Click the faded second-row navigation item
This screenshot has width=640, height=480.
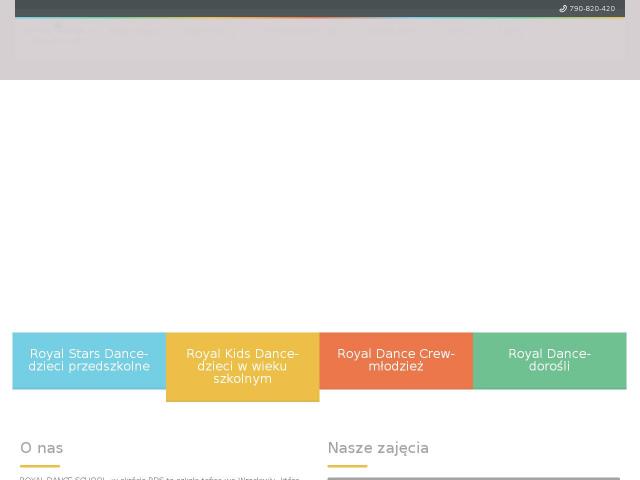coord(55,41)
